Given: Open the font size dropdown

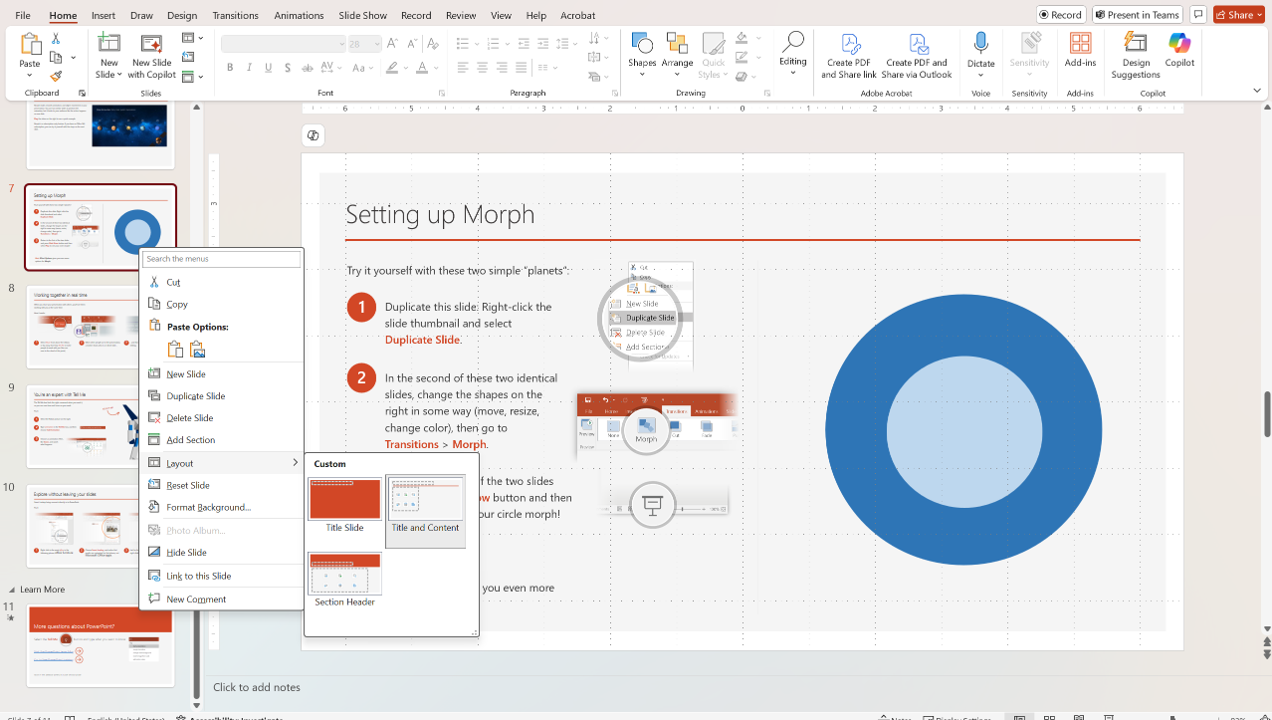Looking at the screenshot, I should pyautogui.click(x=377, y=44).
